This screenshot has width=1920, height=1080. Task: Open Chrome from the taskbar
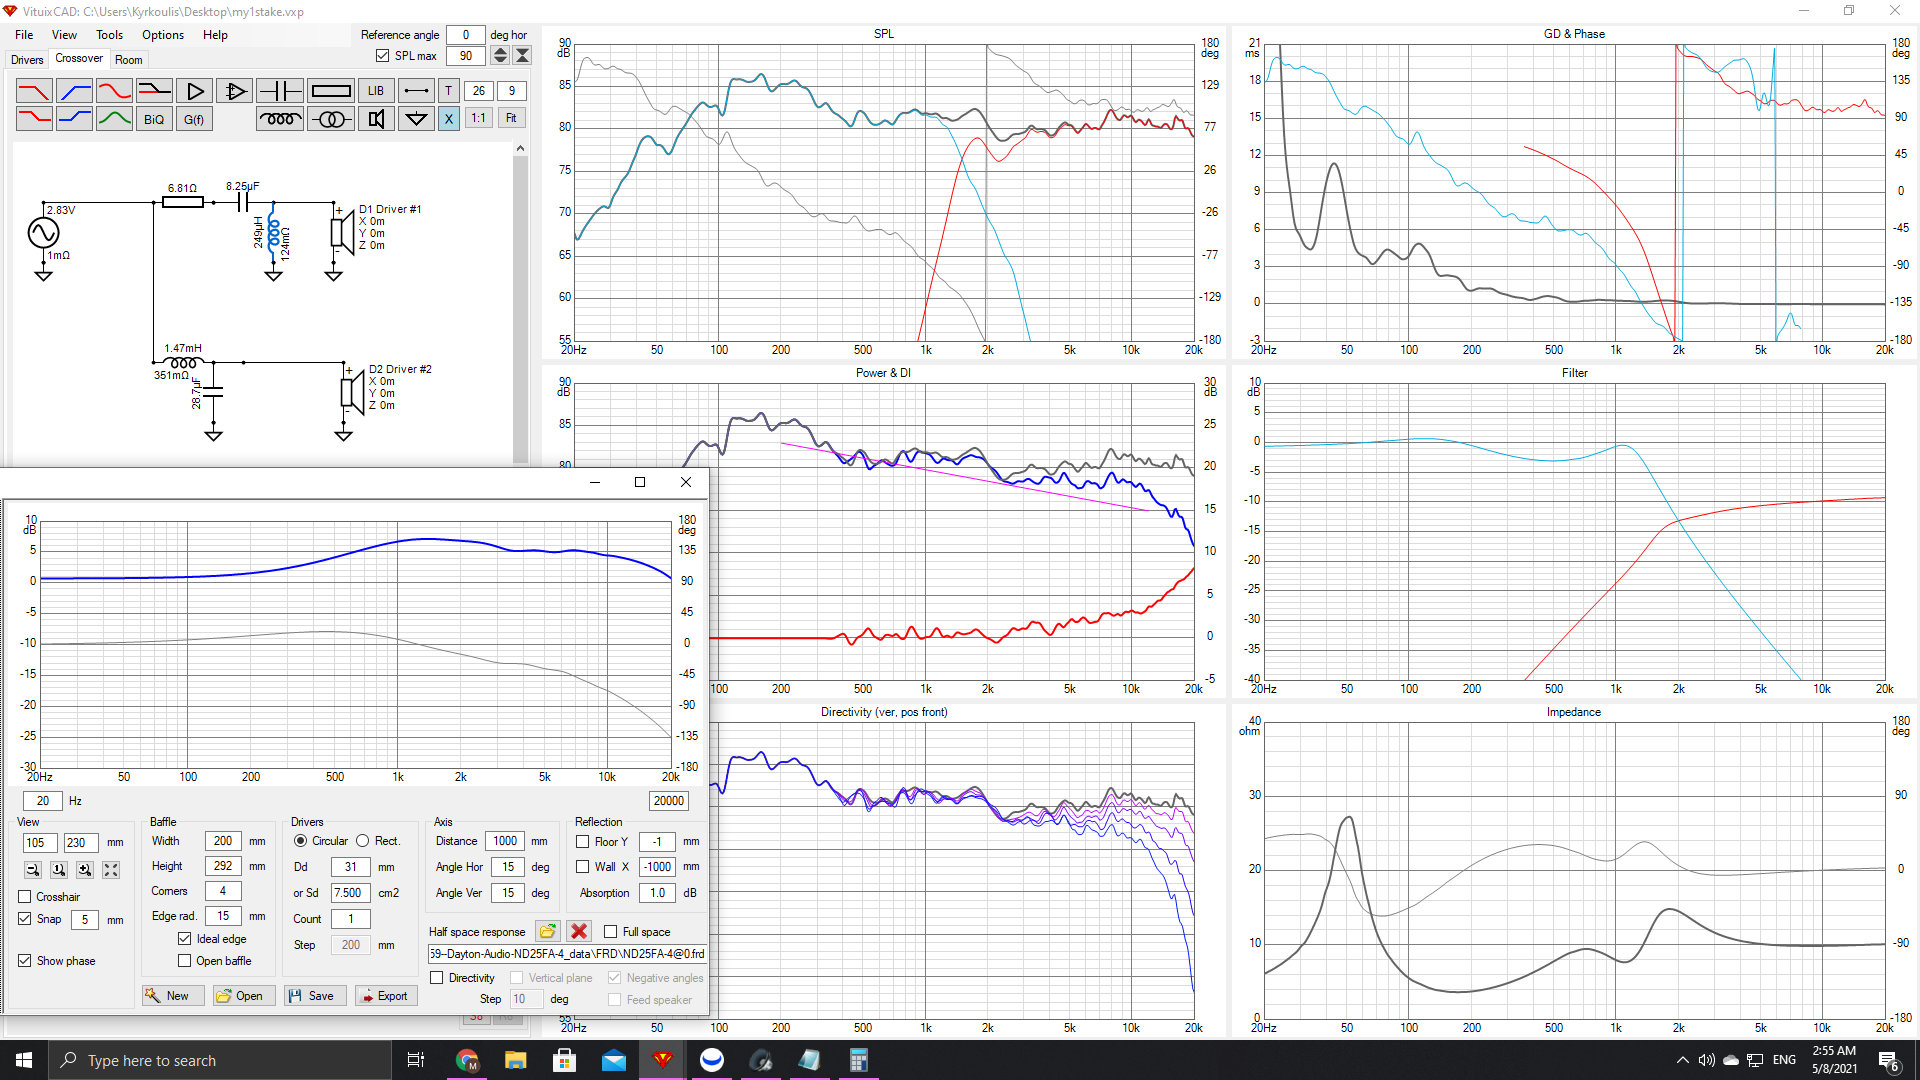[x=466, y=1060]
